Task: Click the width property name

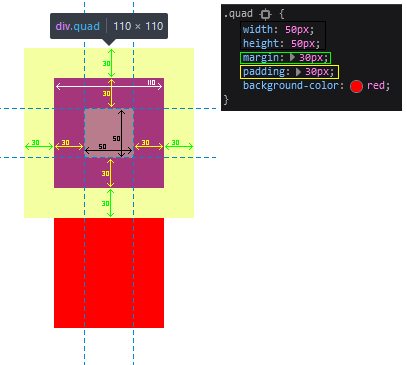Action: tap(258, 29)
